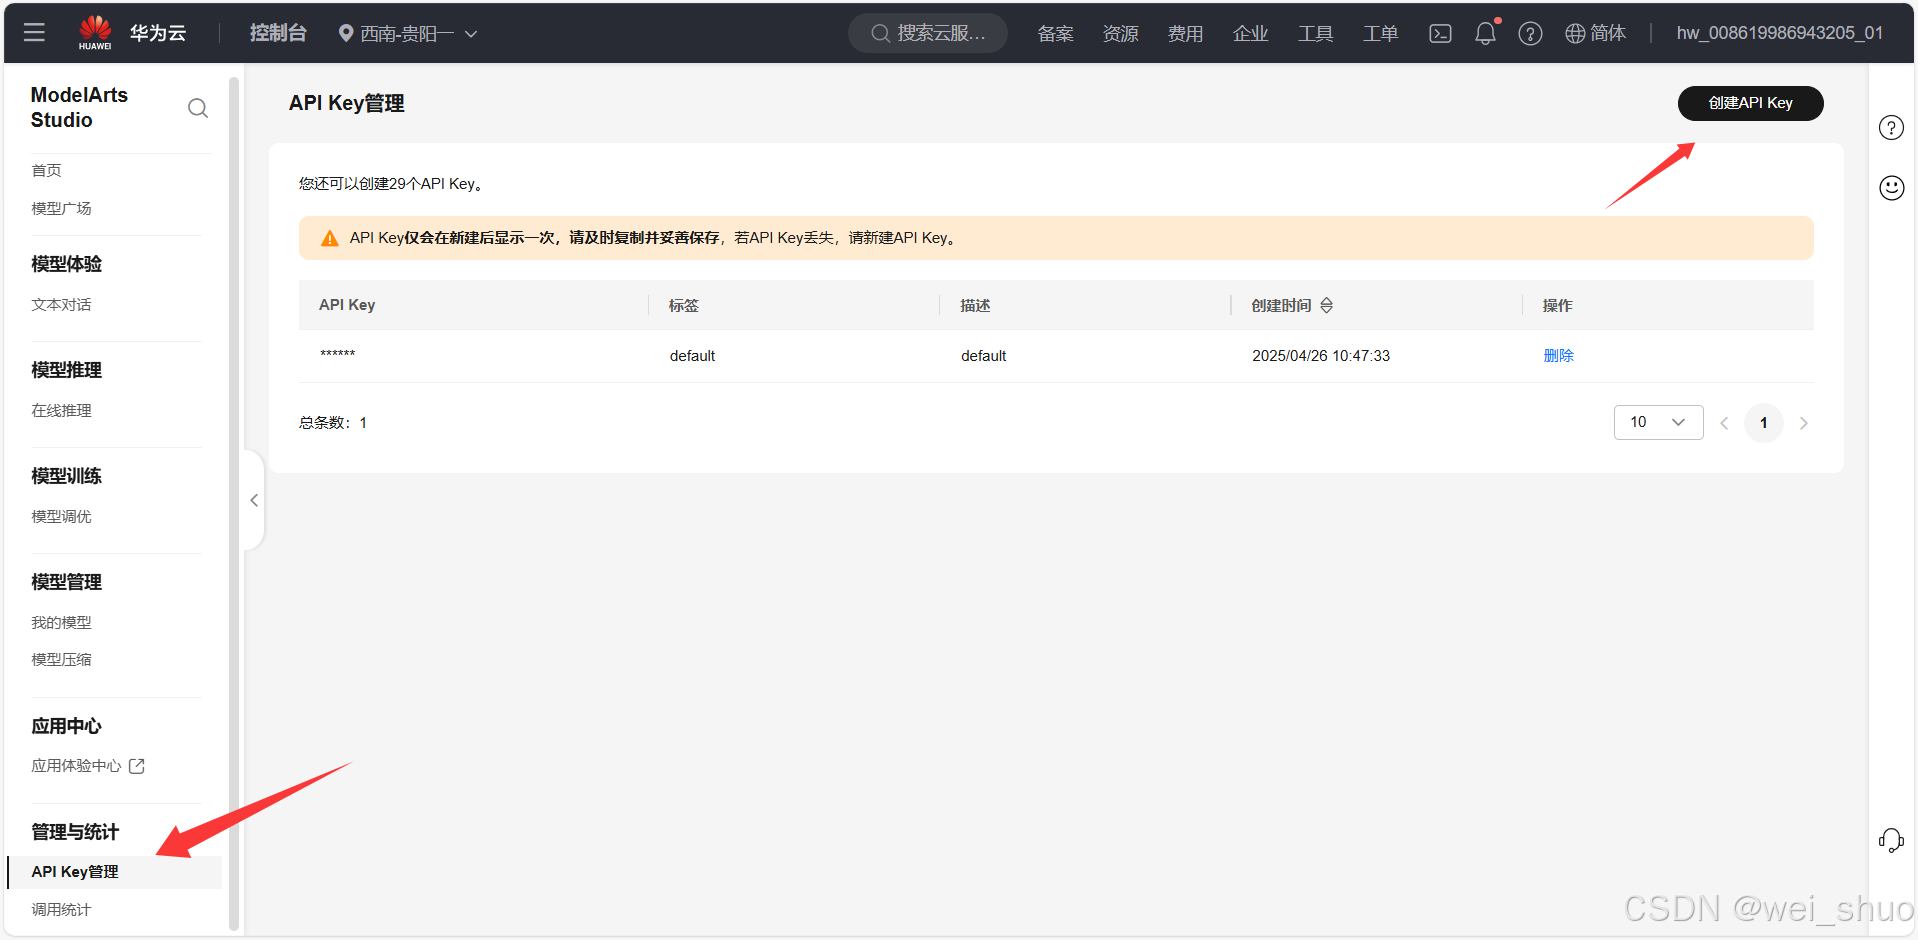The image size is (1918, 940).
Task: Collapse the sidebar with the chevron handle
Action: 254,500
